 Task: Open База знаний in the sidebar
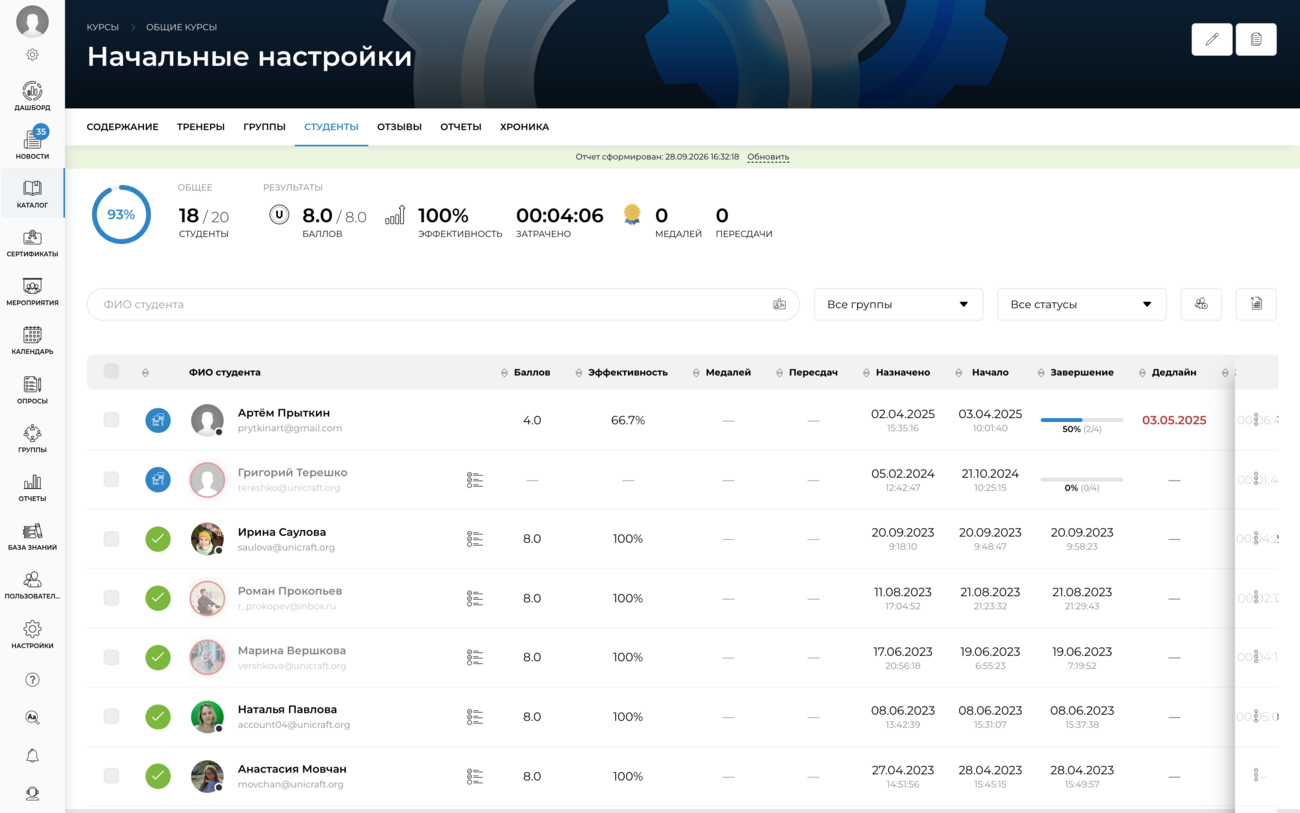pyautogui.click(x=32, y=536)
